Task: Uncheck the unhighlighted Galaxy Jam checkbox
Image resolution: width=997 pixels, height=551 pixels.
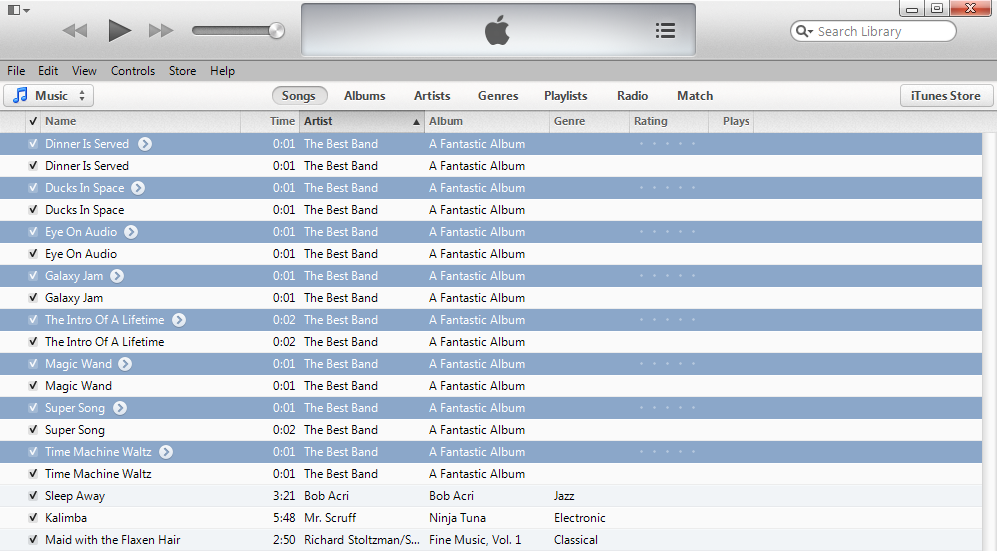Action: [x=33, y=297]
